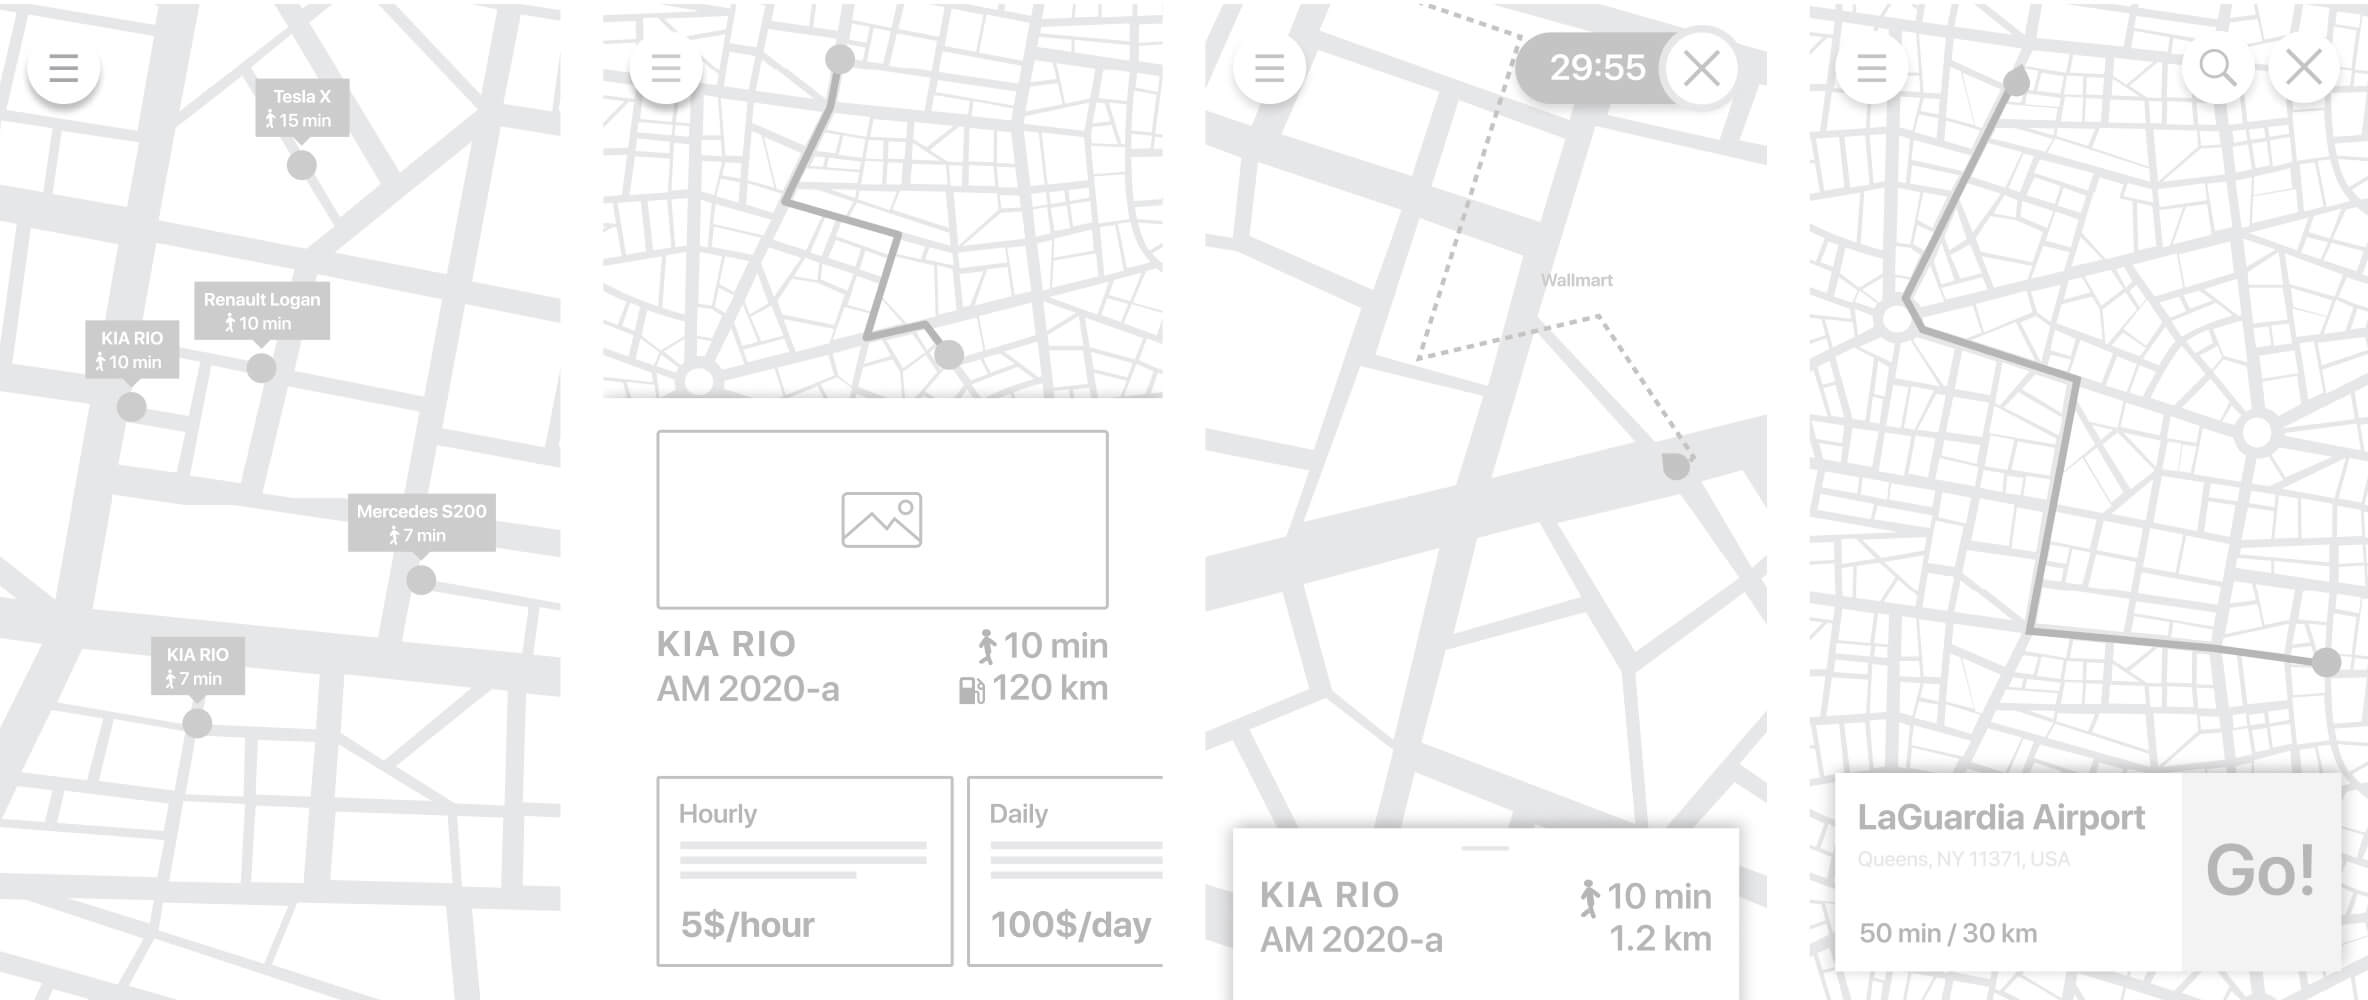This screenshot has width=2368, height=1000.
Task: Tap the 29:55 countdown timer pill
Action: [x=1596, y=68]
